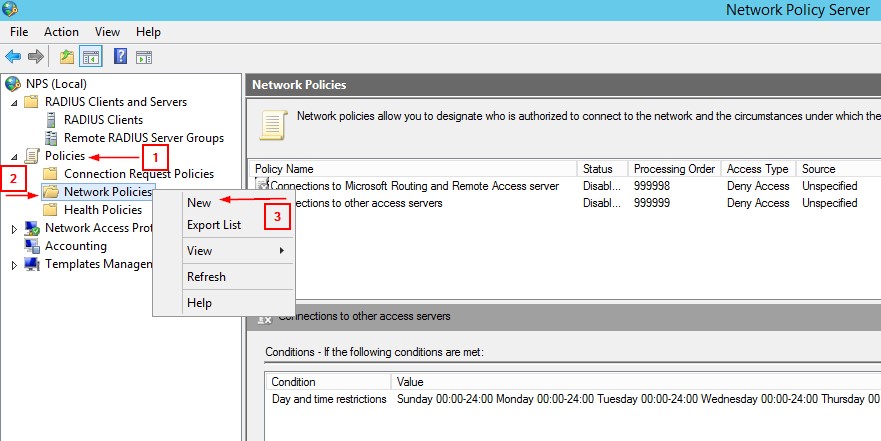Click the Back arrow toolbar icon
The image size is (881, 441).
[13, 57]
